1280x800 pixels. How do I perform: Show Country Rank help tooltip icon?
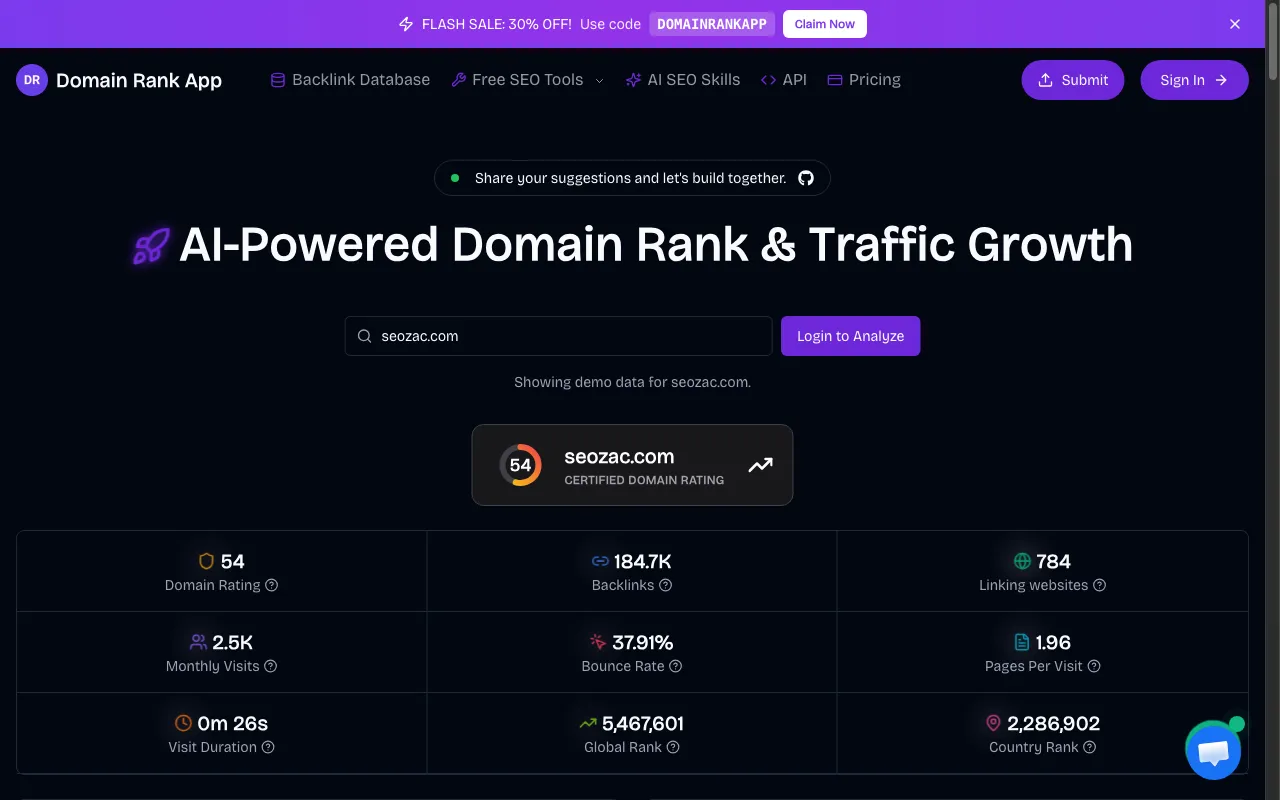click(x=1090, y=747)
